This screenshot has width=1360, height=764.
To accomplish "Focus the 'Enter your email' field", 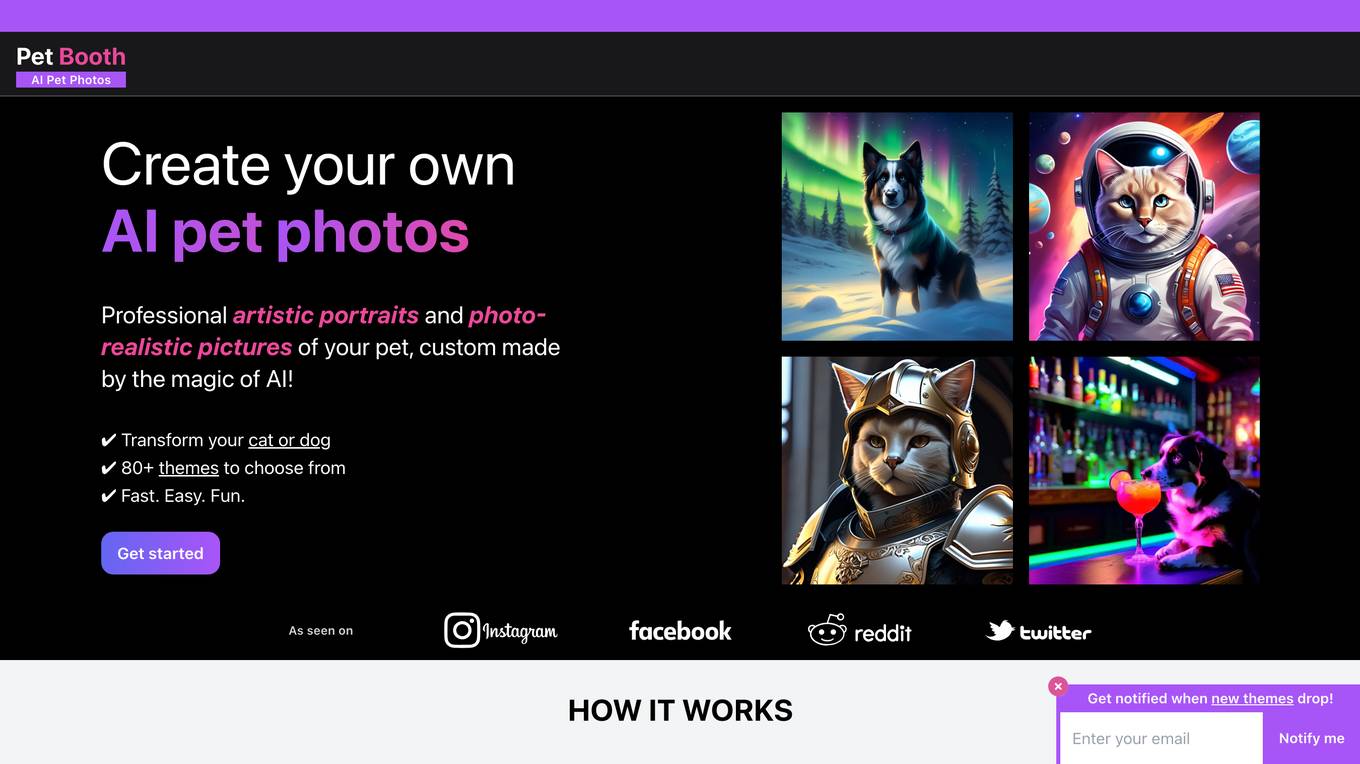I will coord(1161,738).
